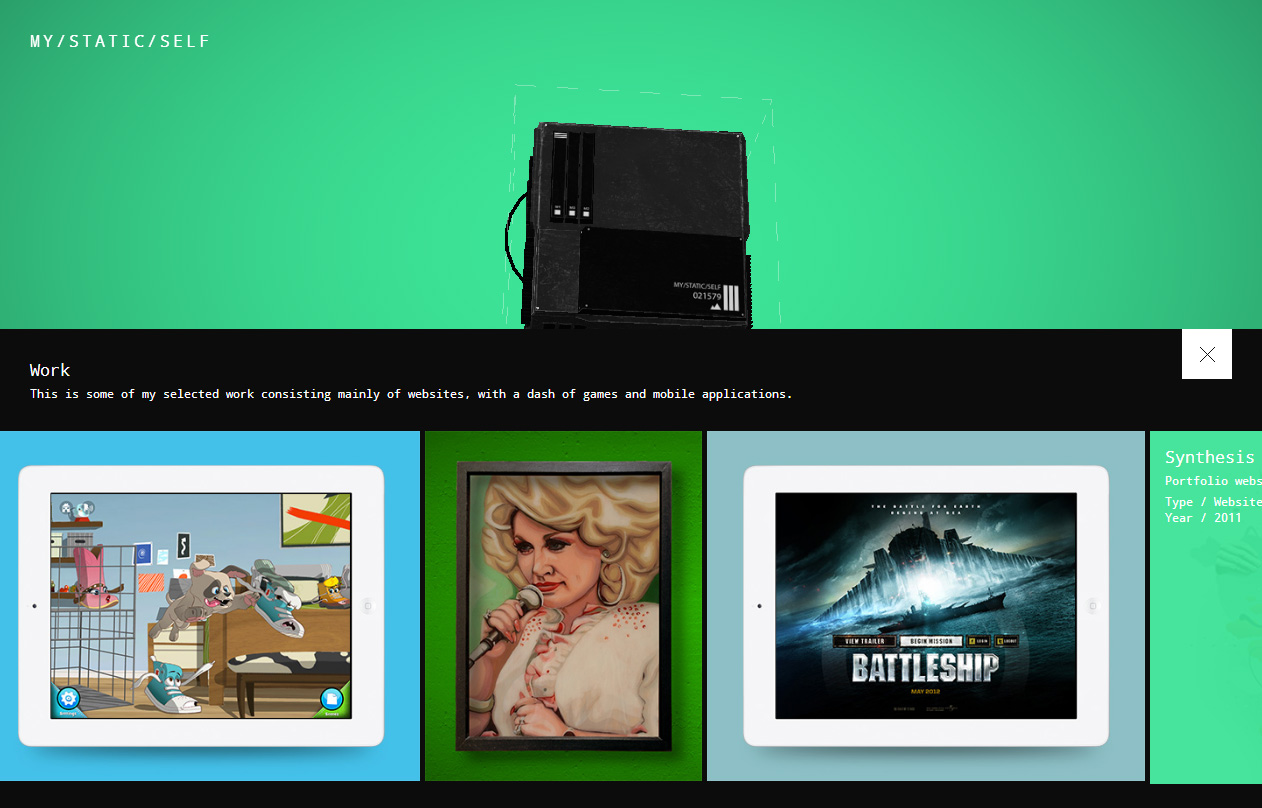Click the MY/STATIC/SELF logo text
This screenshot has height=808, width=1262.
(x=120, y=41)
